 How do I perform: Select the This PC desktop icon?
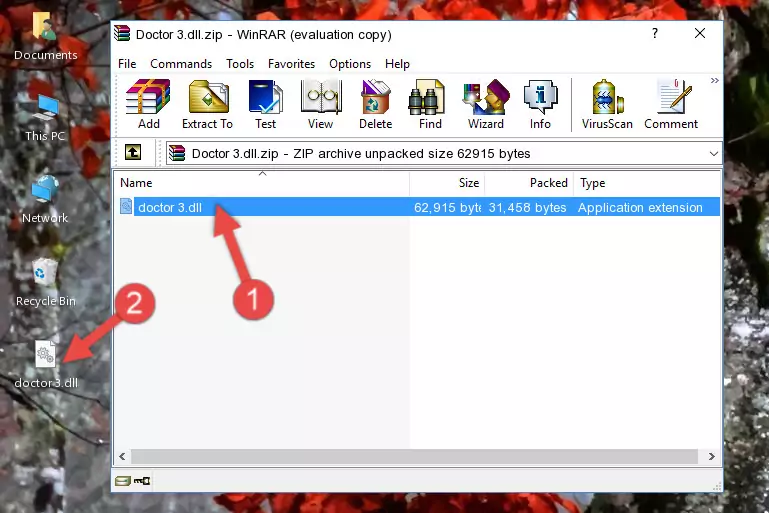(45, 118)
